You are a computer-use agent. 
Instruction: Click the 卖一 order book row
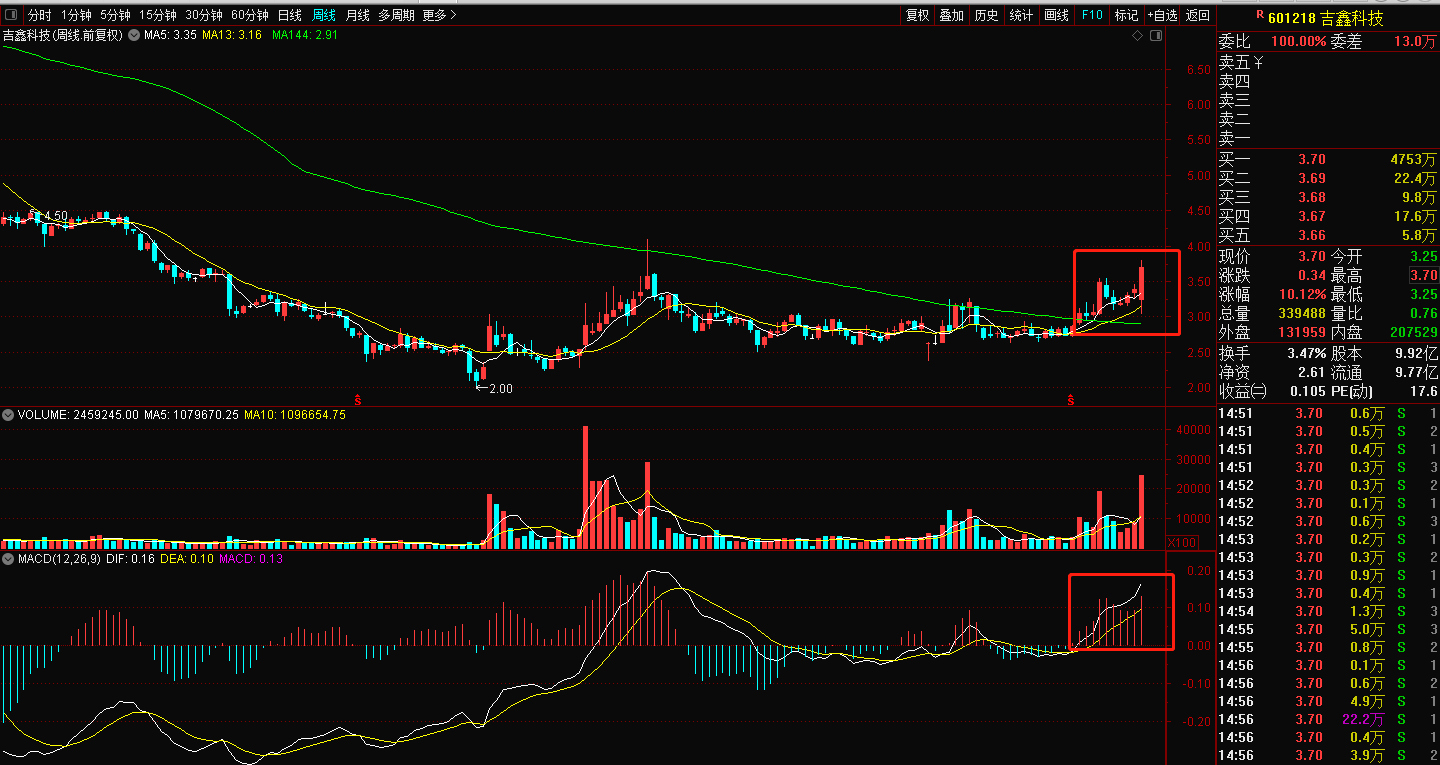[x=1327, y=138]
